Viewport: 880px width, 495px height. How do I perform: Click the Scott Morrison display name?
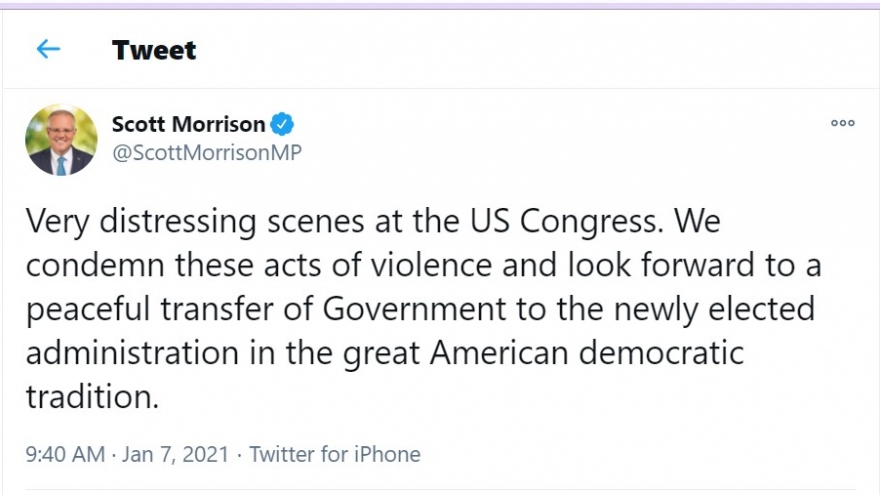coord(188,124)
